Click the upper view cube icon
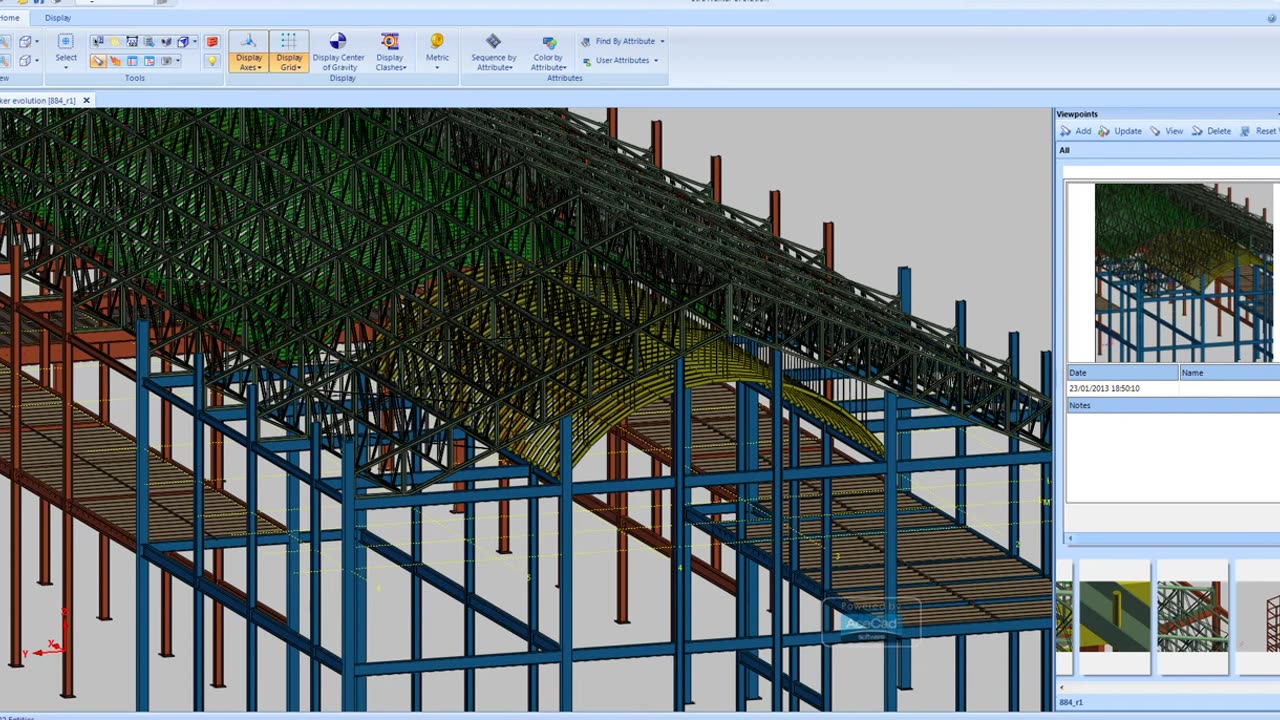The height and width of the screenshot is (720, 1280). coord(25,42)
